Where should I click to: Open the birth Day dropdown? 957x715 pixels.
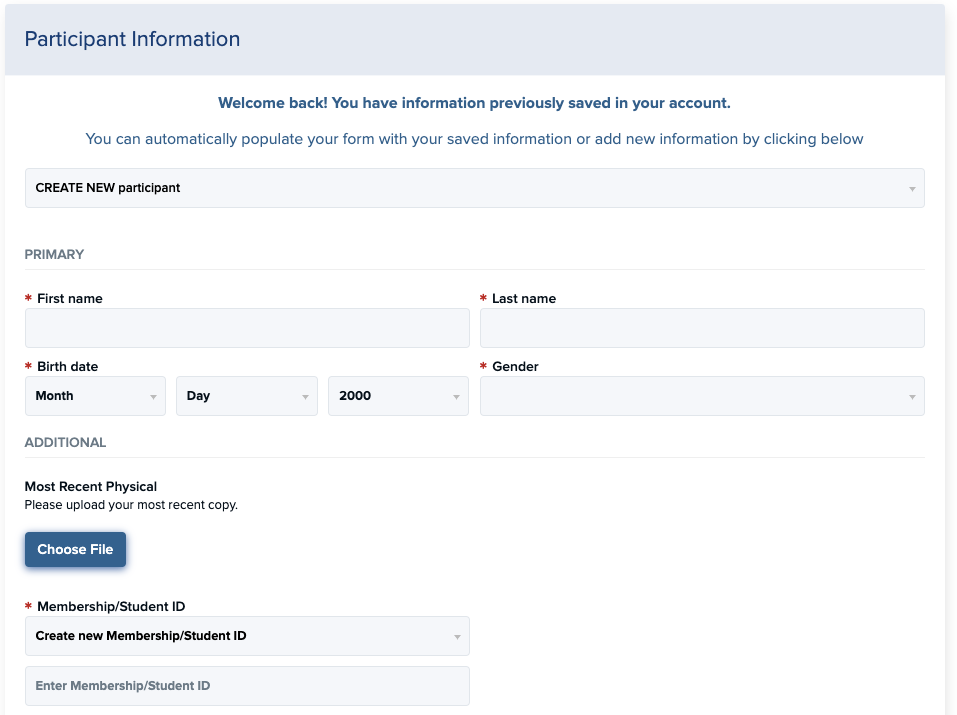[x=247, y=396]
